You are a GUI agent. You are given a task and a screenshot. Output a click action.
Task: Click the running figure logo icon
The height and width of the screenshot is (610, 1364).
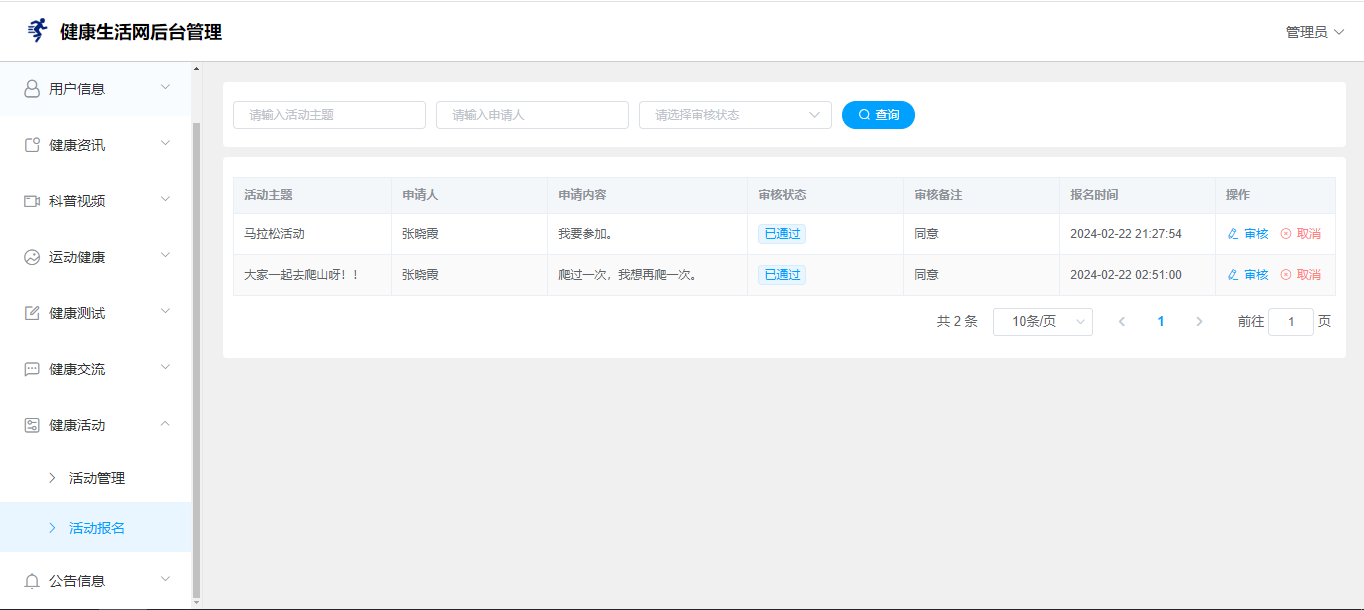point(37,31)
